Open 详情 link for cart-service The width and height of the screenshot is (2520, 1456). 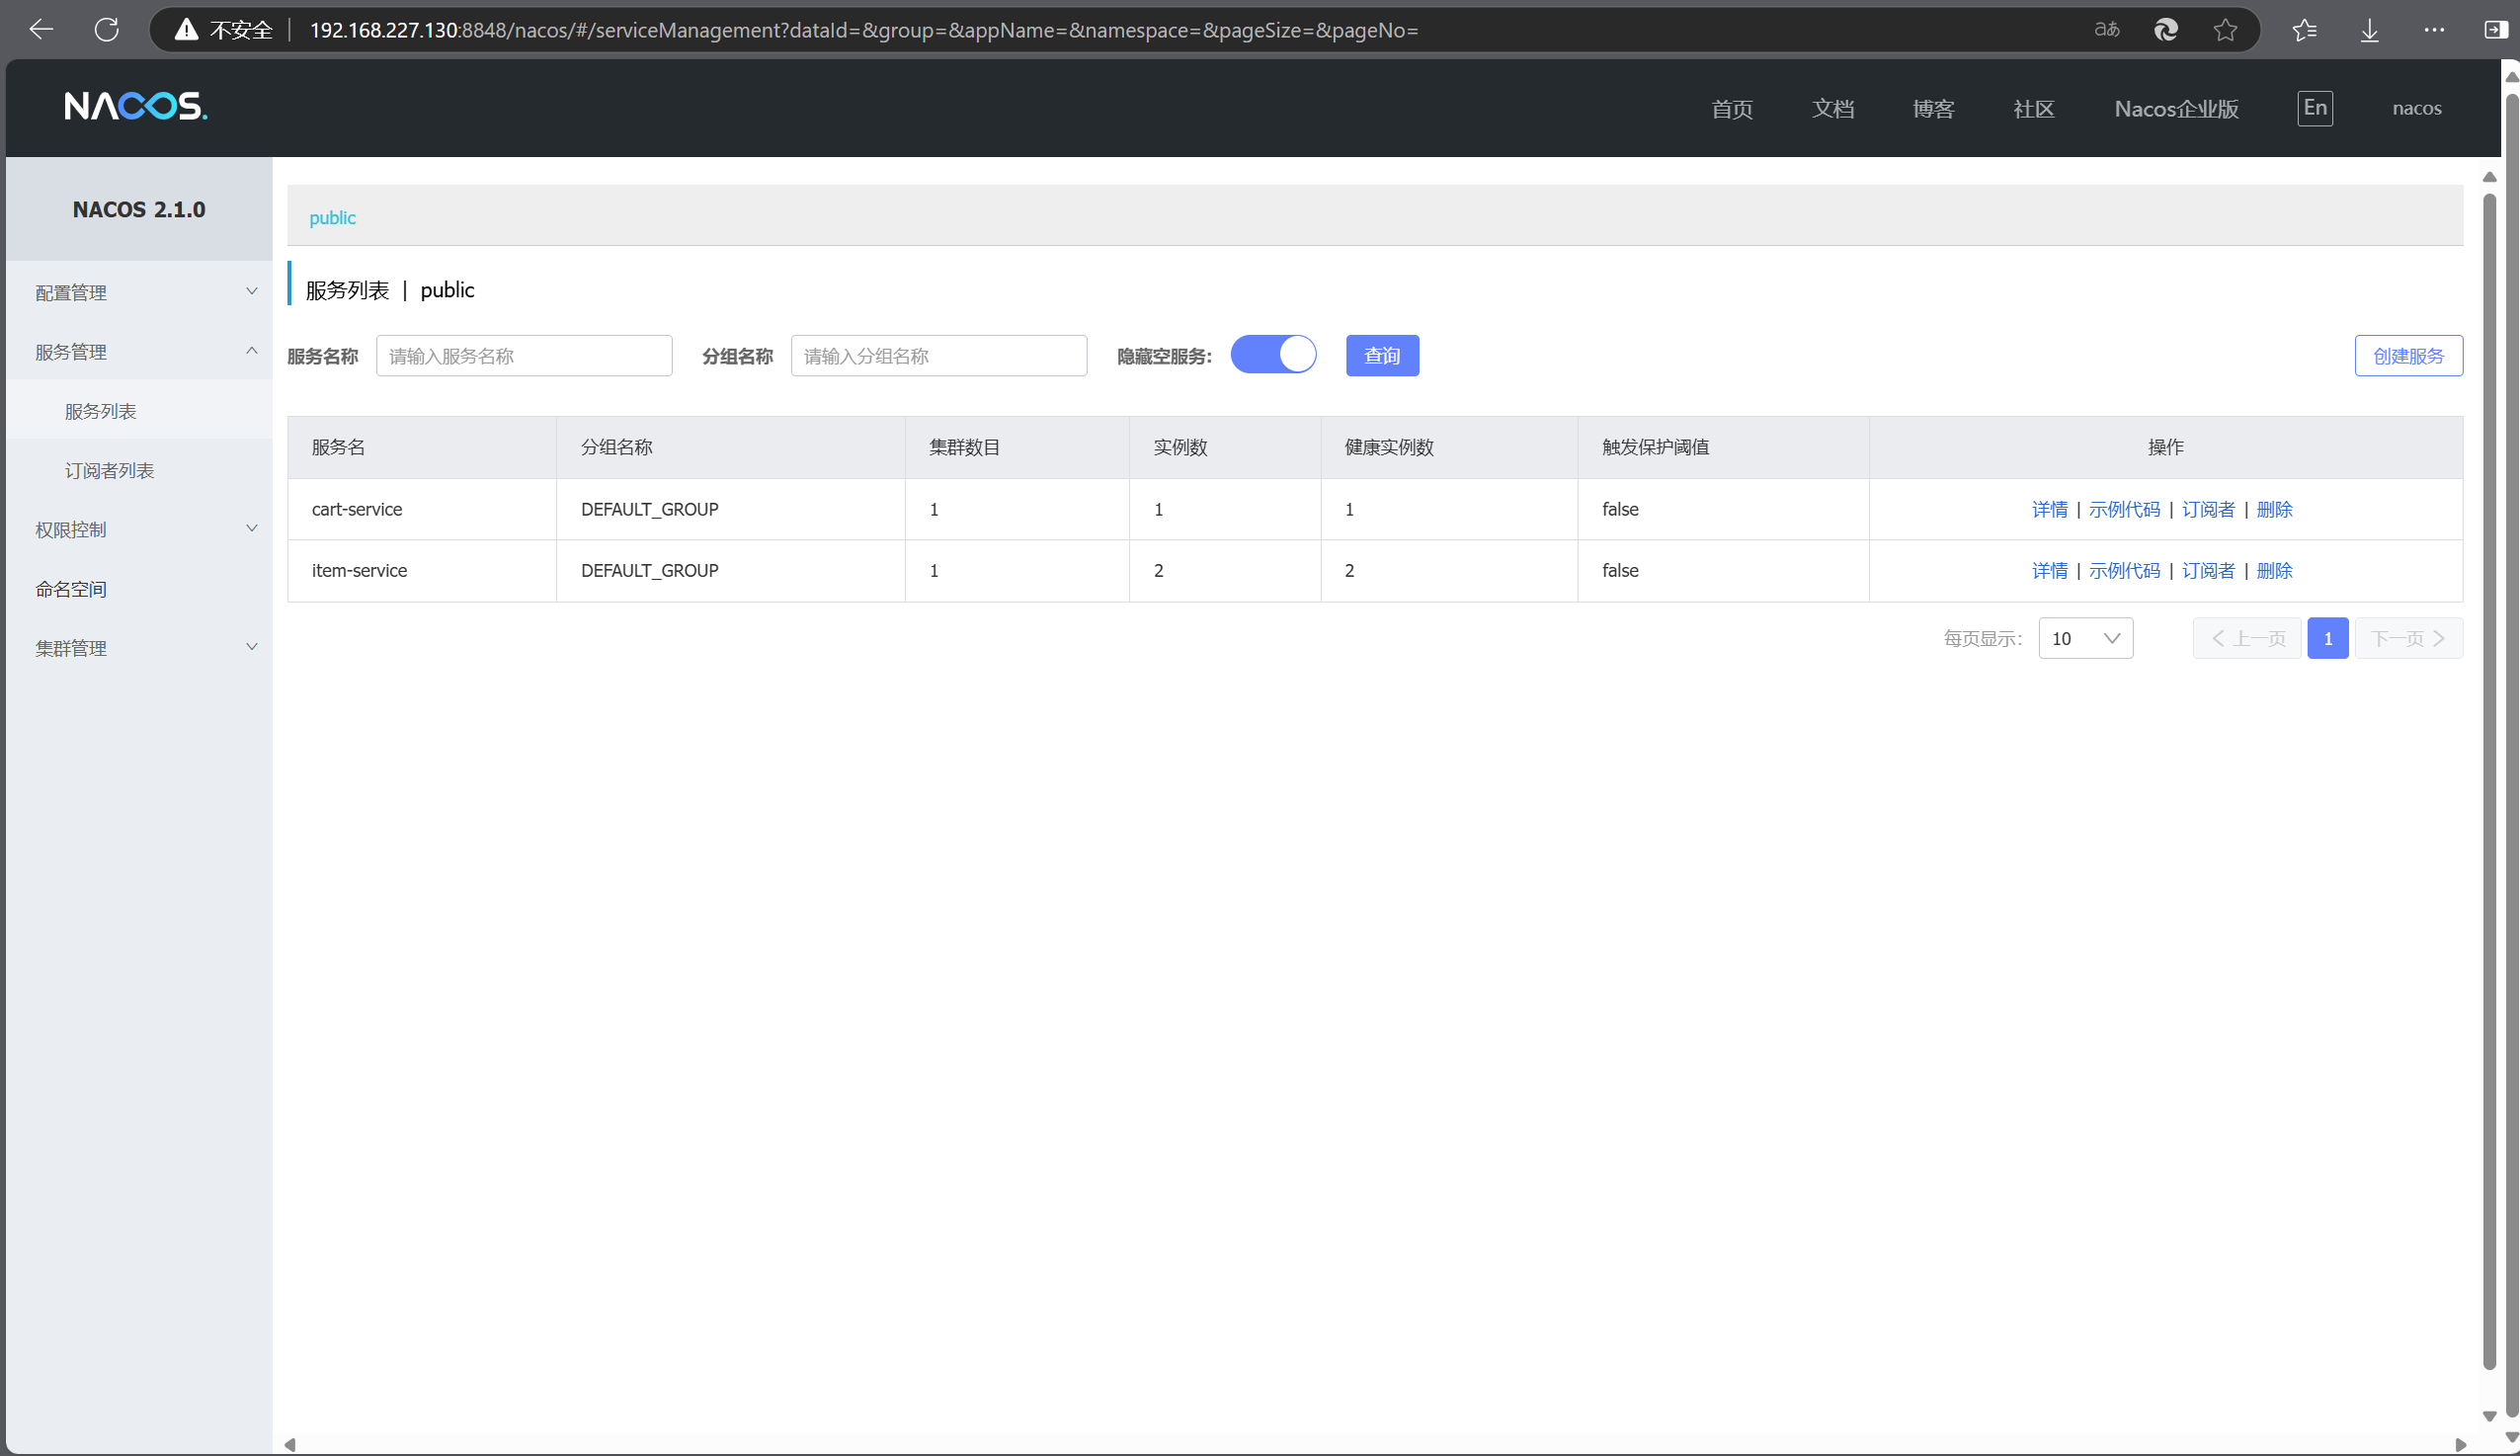click(x=2049, y=509)
